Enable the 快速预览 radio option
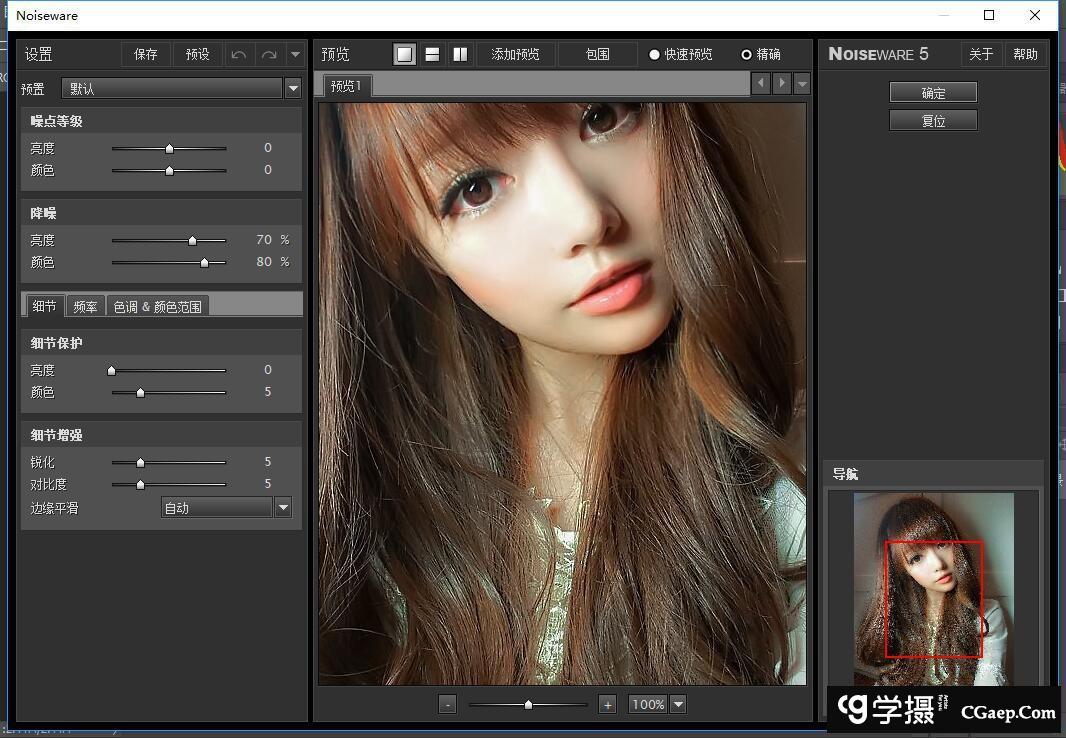1066x738 pixels. [x=655, y=54]
